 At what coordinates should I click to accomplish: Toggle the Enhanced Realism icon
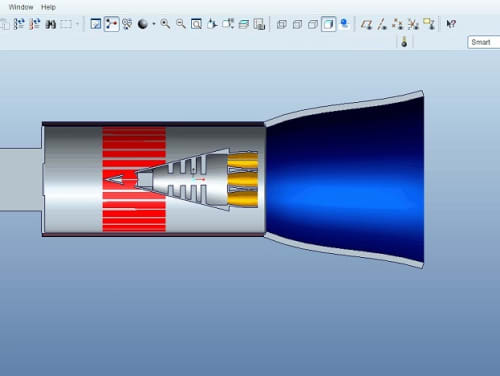345,24
